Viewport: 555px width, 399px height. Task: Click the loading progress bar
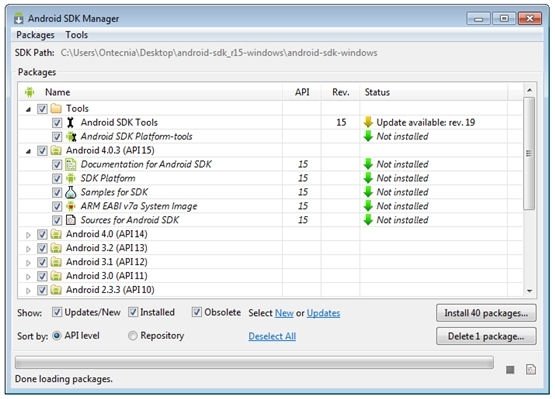pyautogui.click(x=254, y=363)
